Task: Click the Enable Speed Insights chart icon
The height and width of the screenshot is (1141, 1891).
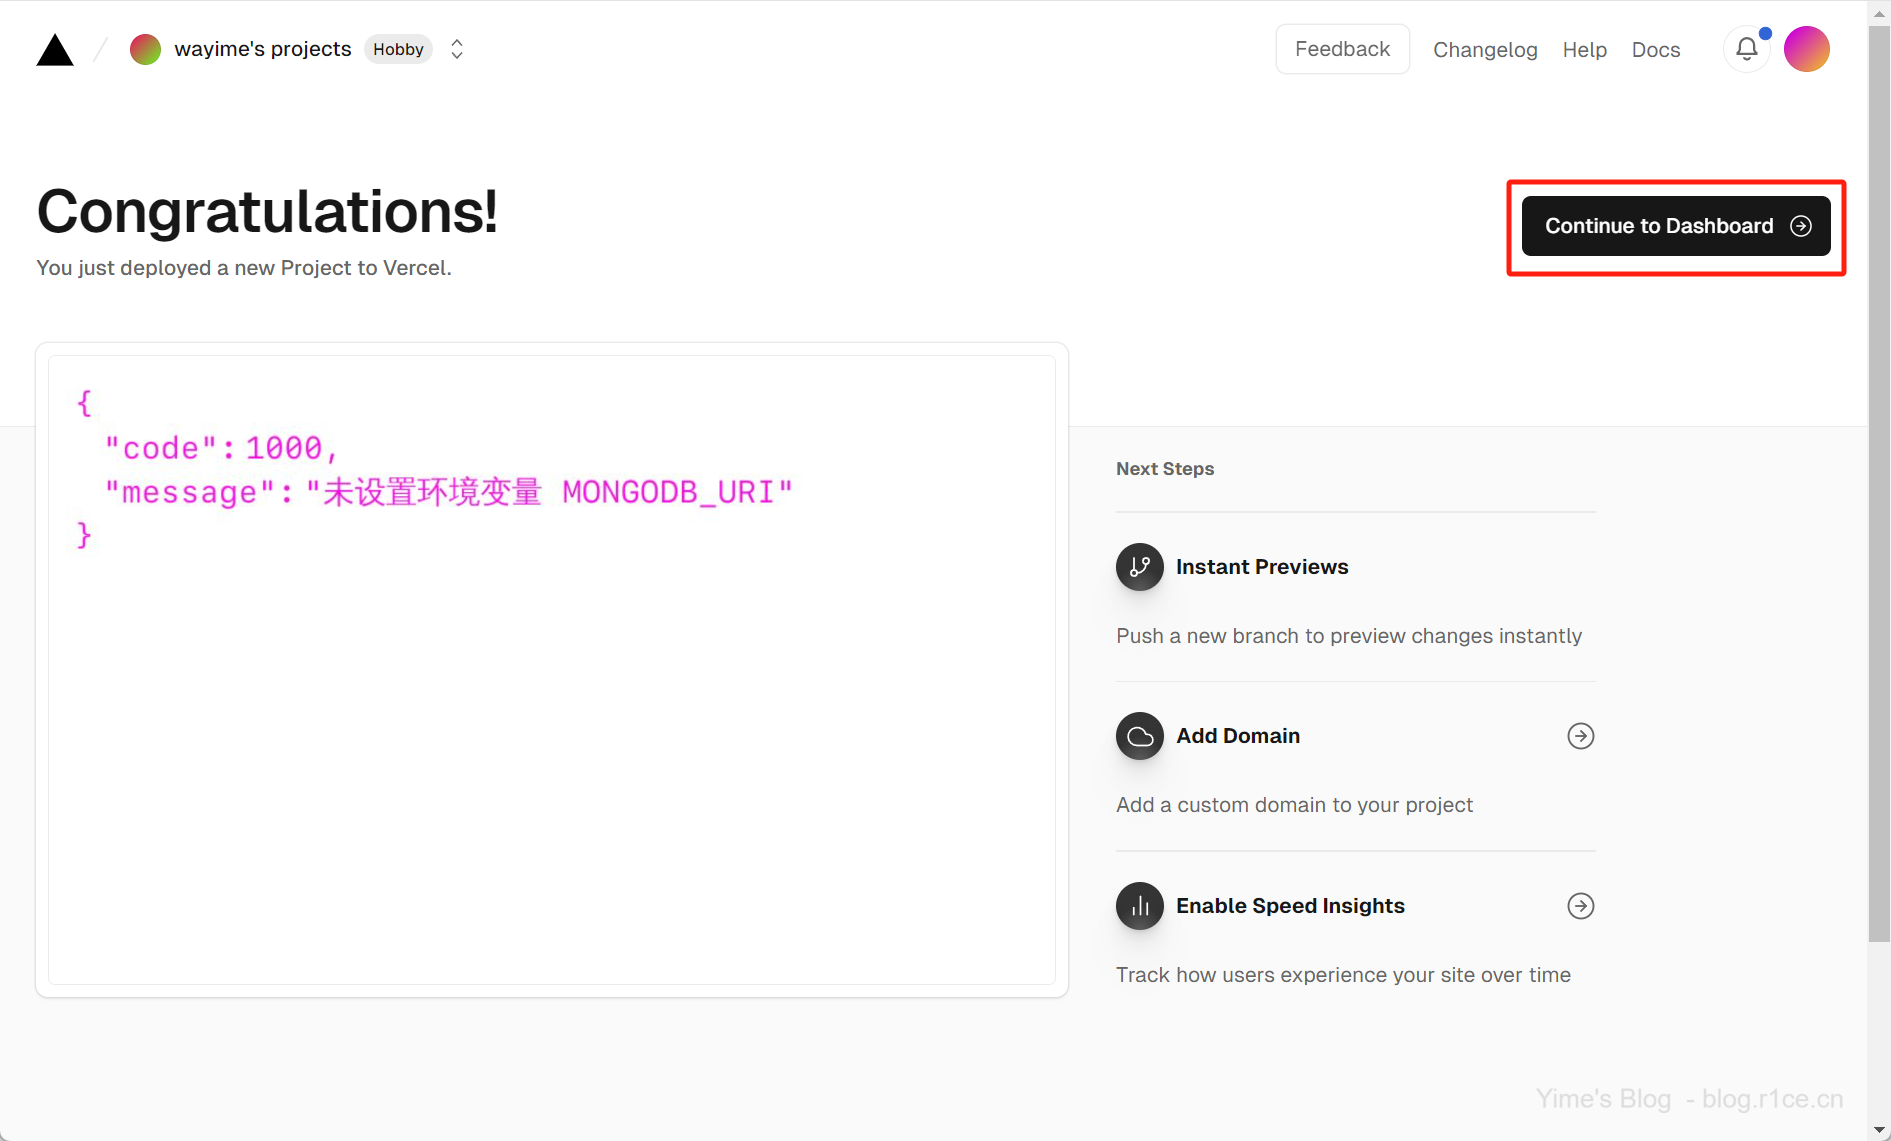Action: 1139,906
